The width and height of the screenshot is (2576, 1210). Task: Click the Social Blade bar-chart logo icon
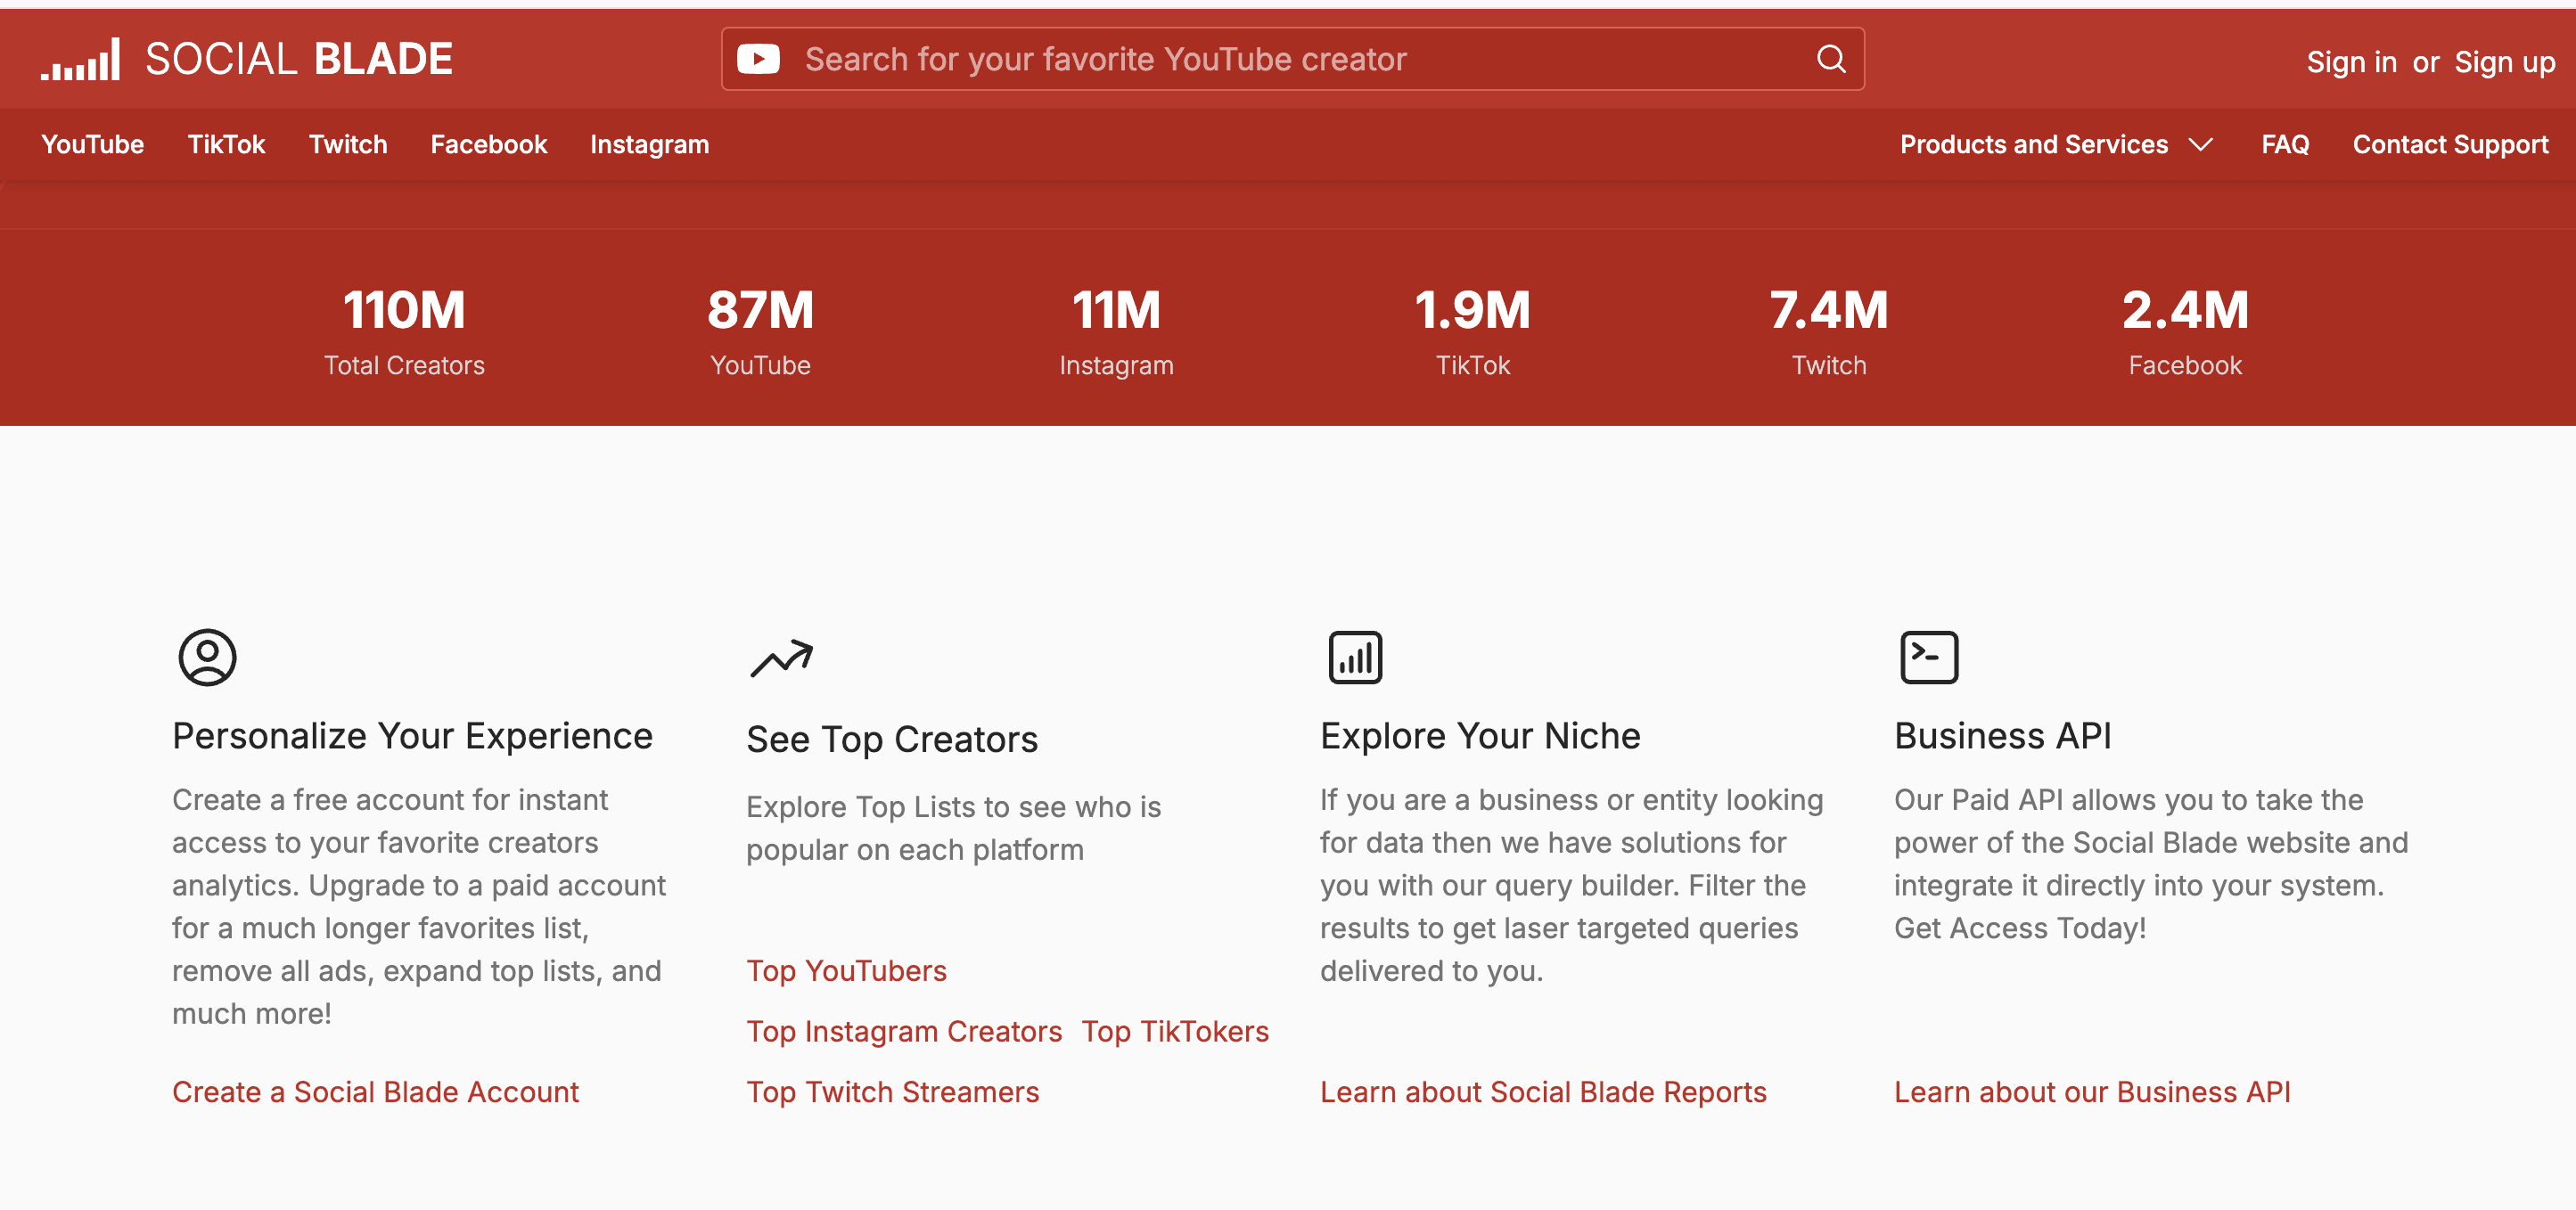coord(80,60)
